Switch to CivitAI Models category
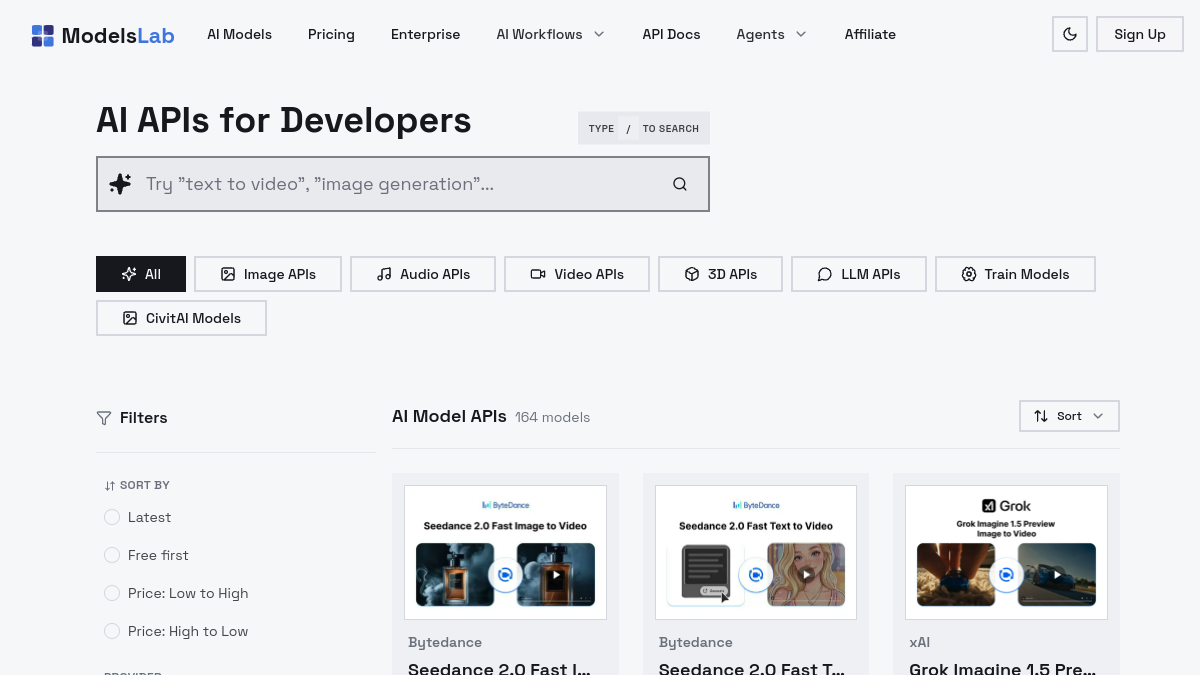 [182, 318]
